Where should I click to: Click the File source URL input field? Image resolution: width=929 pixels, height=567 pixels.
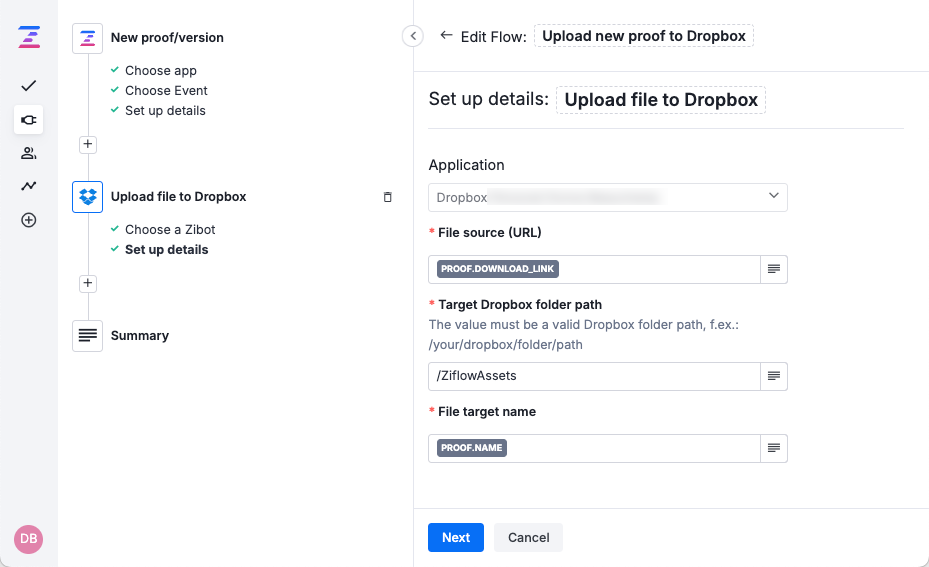[x=594, y=270]
